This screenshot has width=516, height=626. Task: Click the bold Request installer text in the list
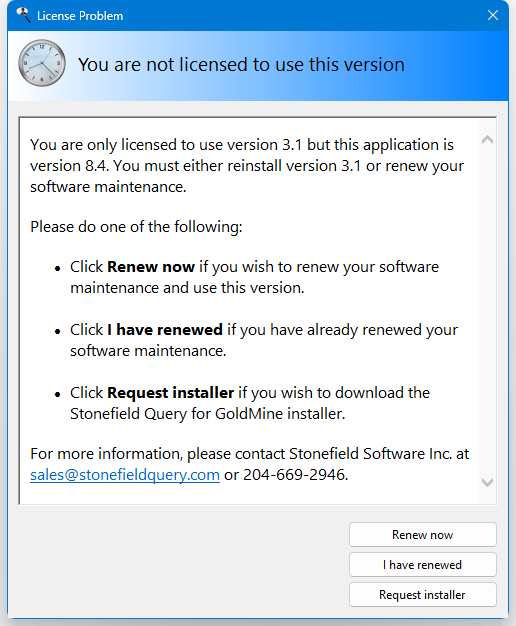(x=170, y=393)
